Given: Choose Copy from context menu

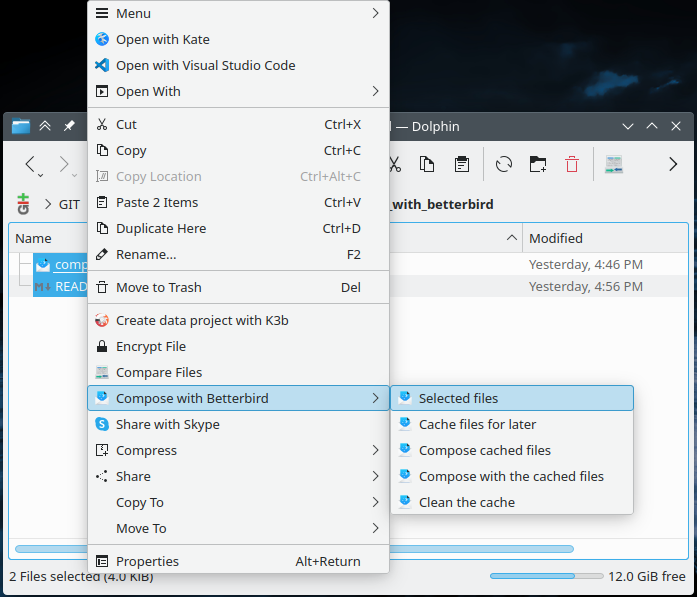Looking at the screenshot, I should tap(238, 151).
